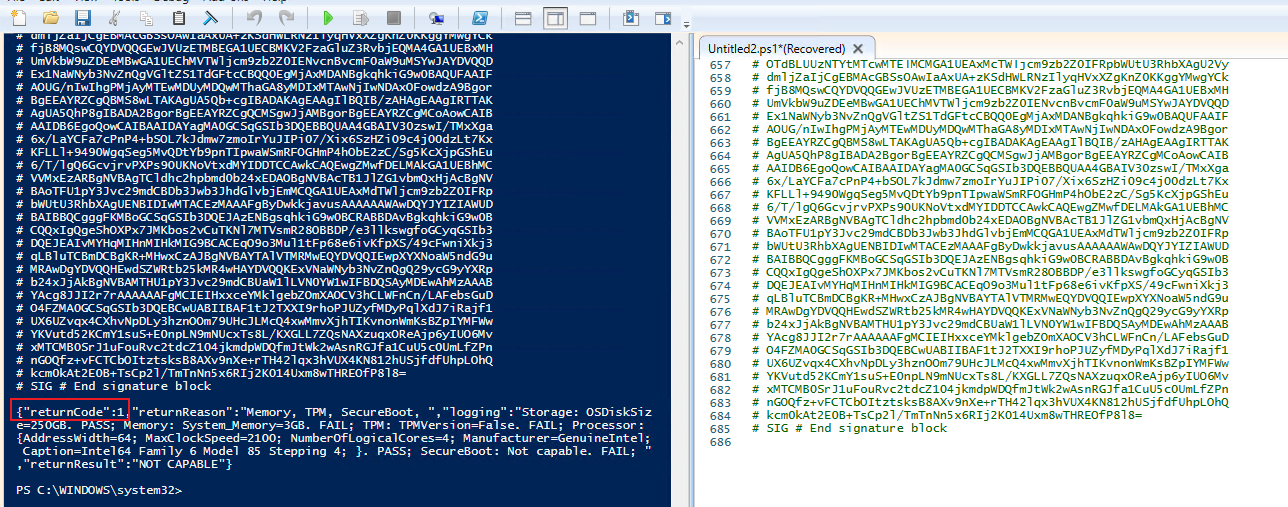Click "# SIG # End signature block" in script pane
Viewport: 1288px width, 507px height.
(850, 428)
